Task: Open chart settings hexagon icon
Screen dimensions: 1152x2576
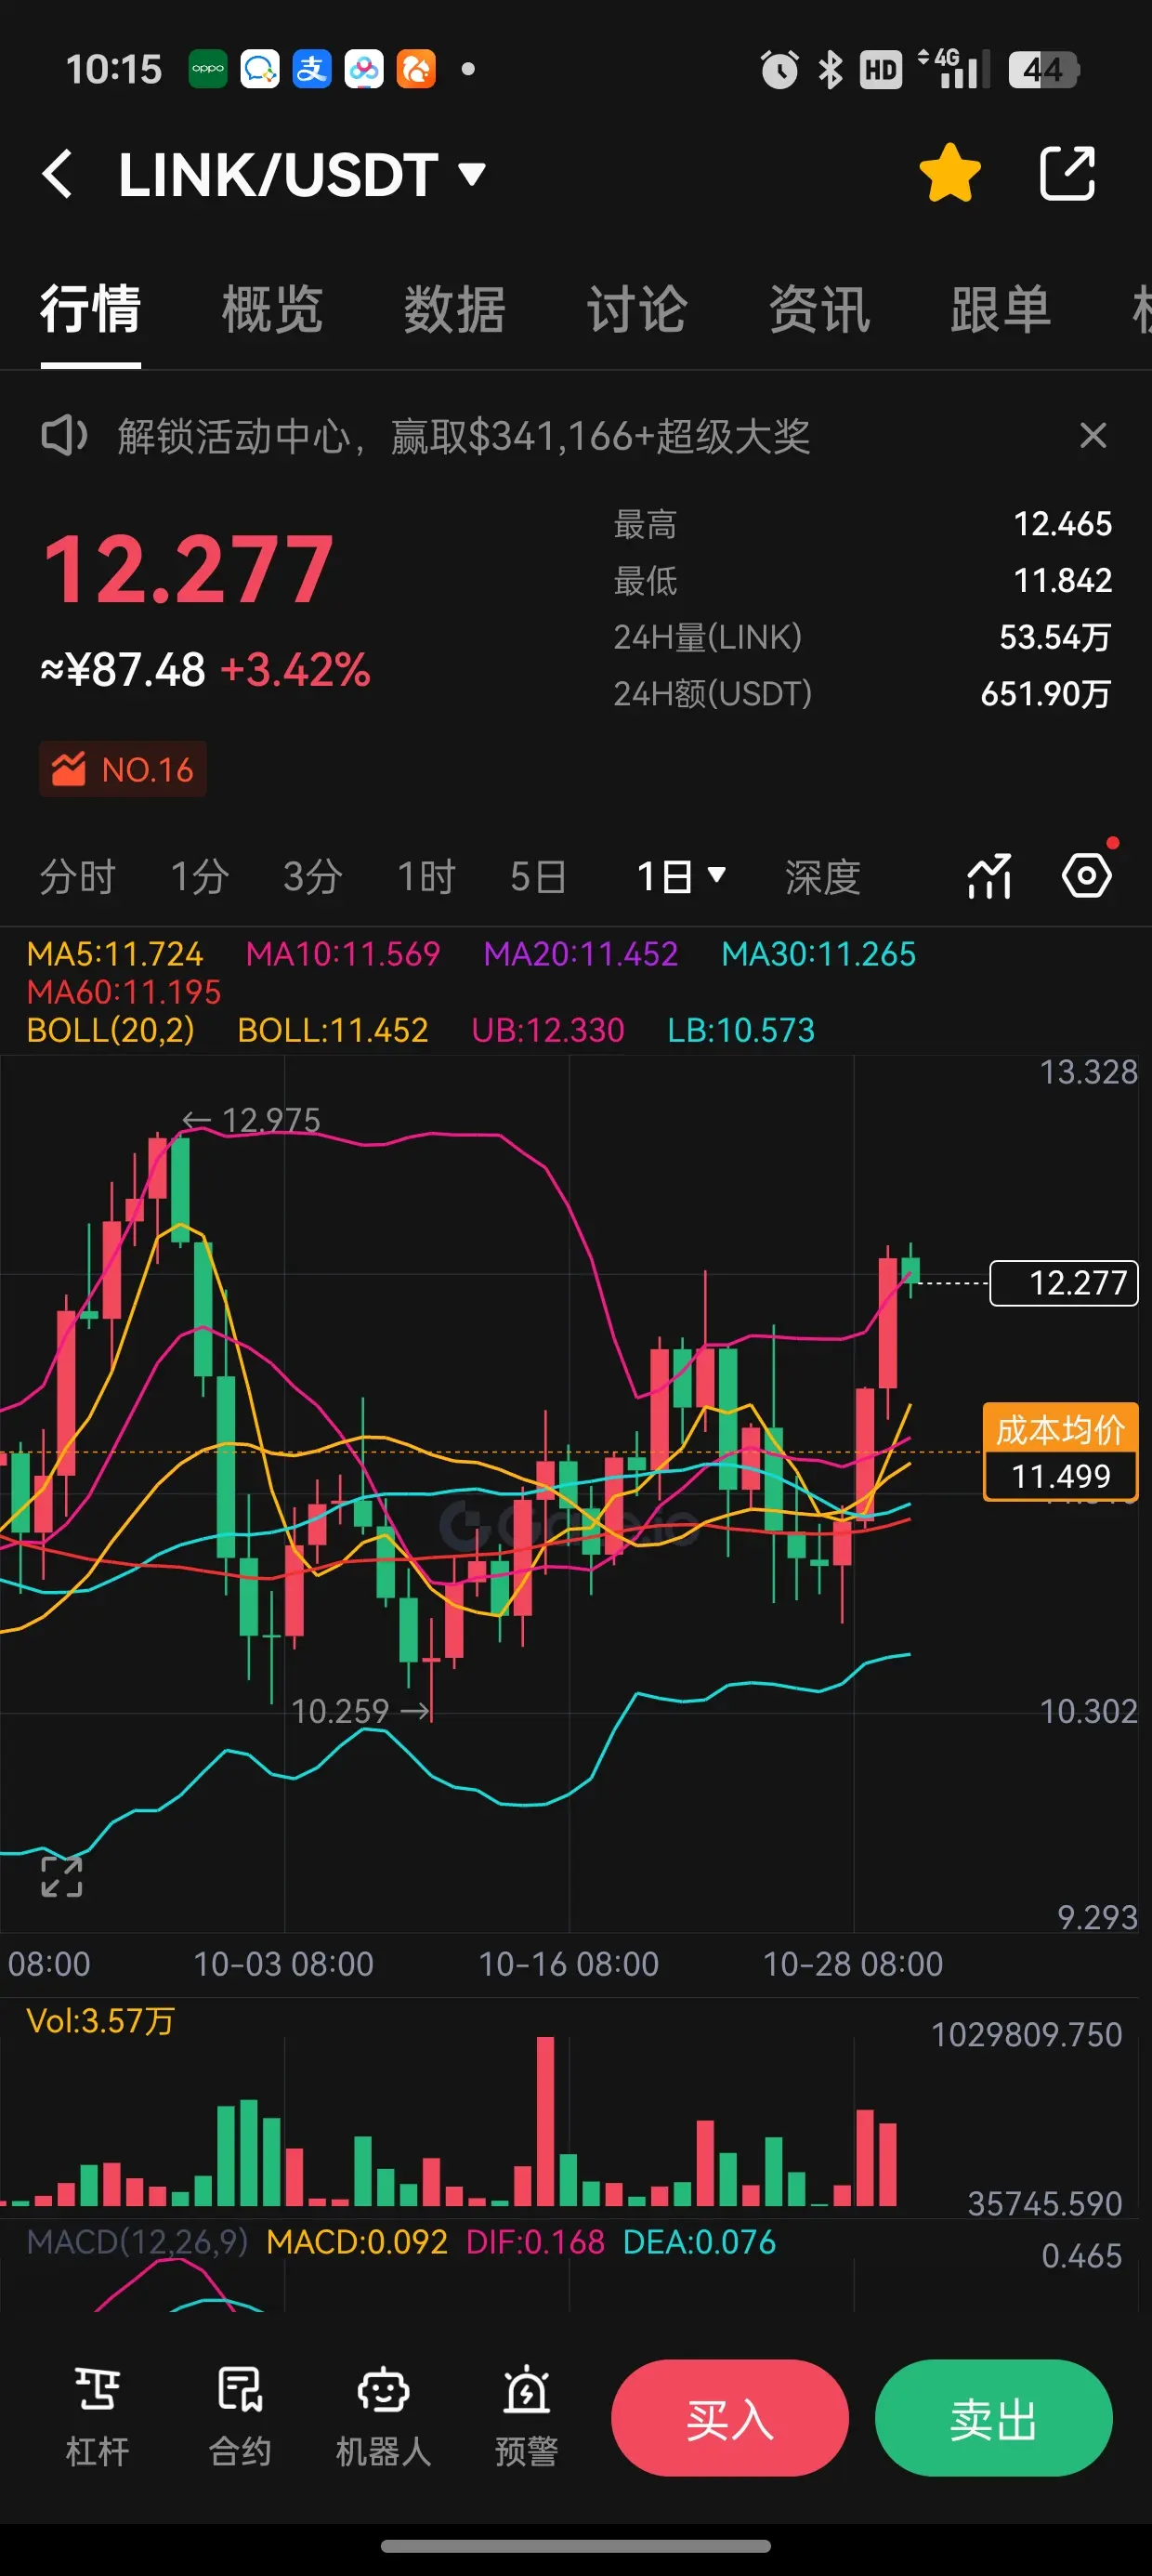Action: pos(1087,876)
